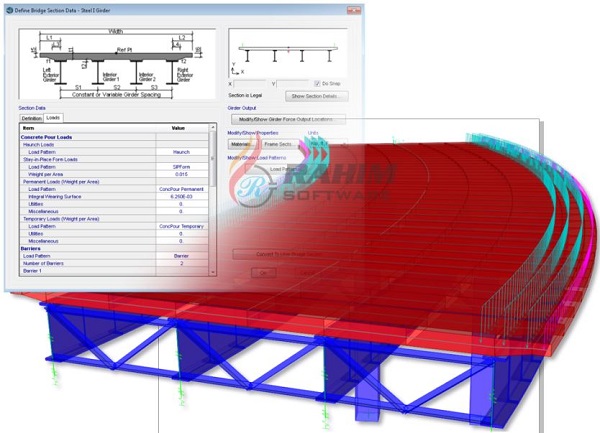
Task: Click Convert To User Bridge Section button
Action: [x=288, y=254]
